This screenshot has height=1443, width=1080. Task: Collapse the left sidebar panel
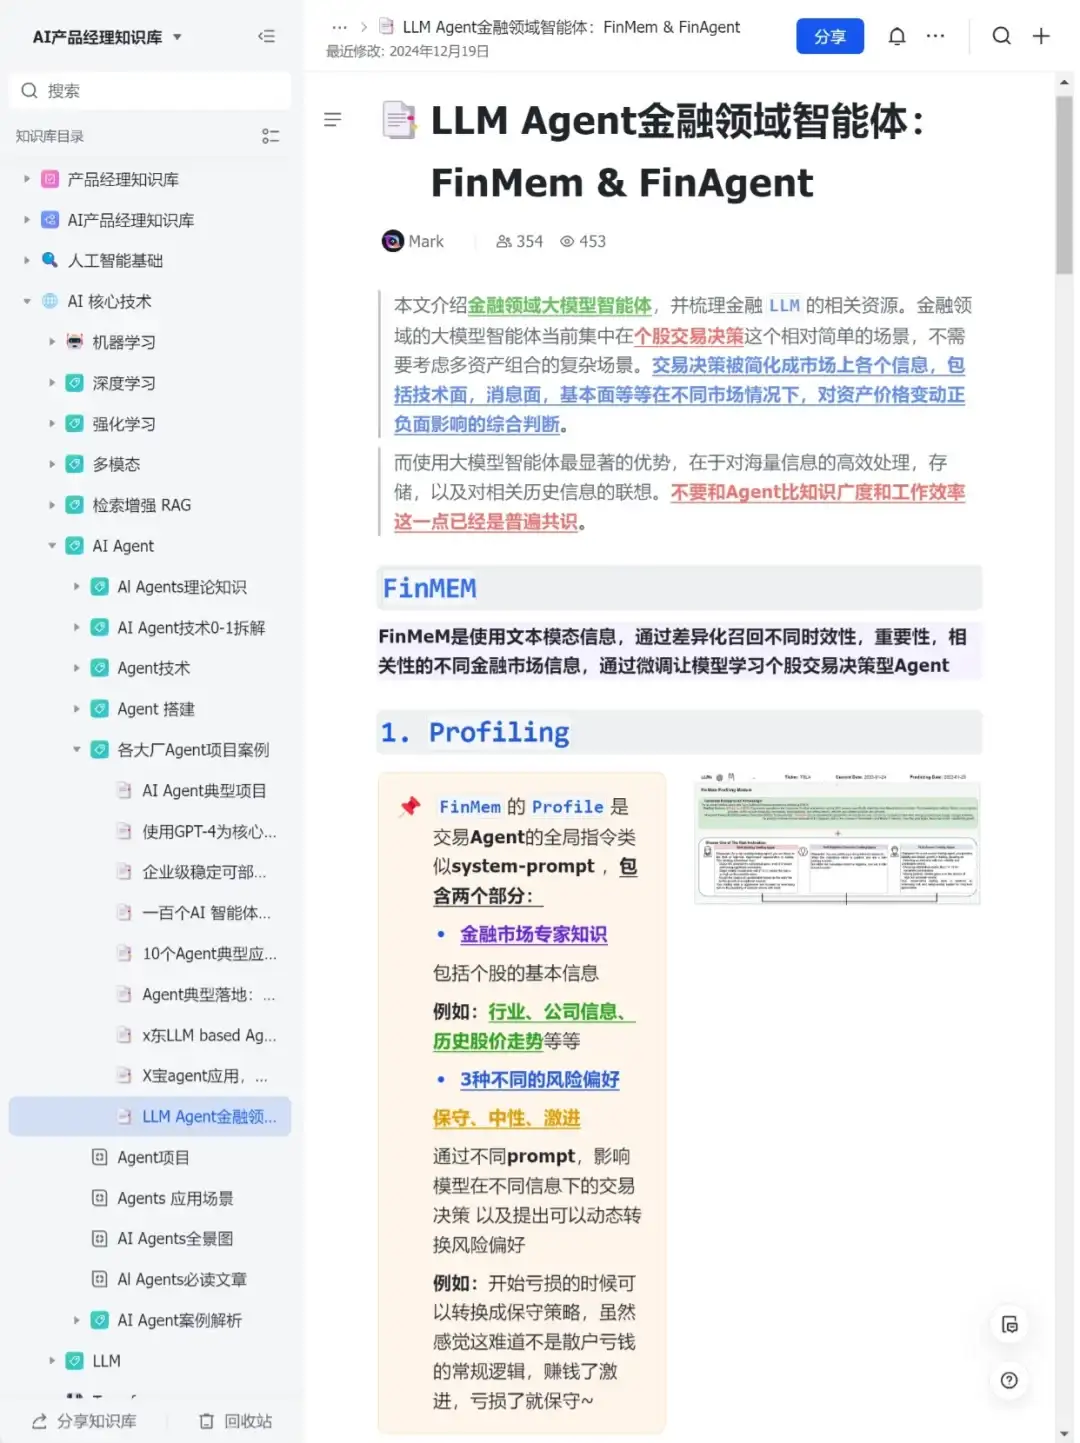coord(267,36)
